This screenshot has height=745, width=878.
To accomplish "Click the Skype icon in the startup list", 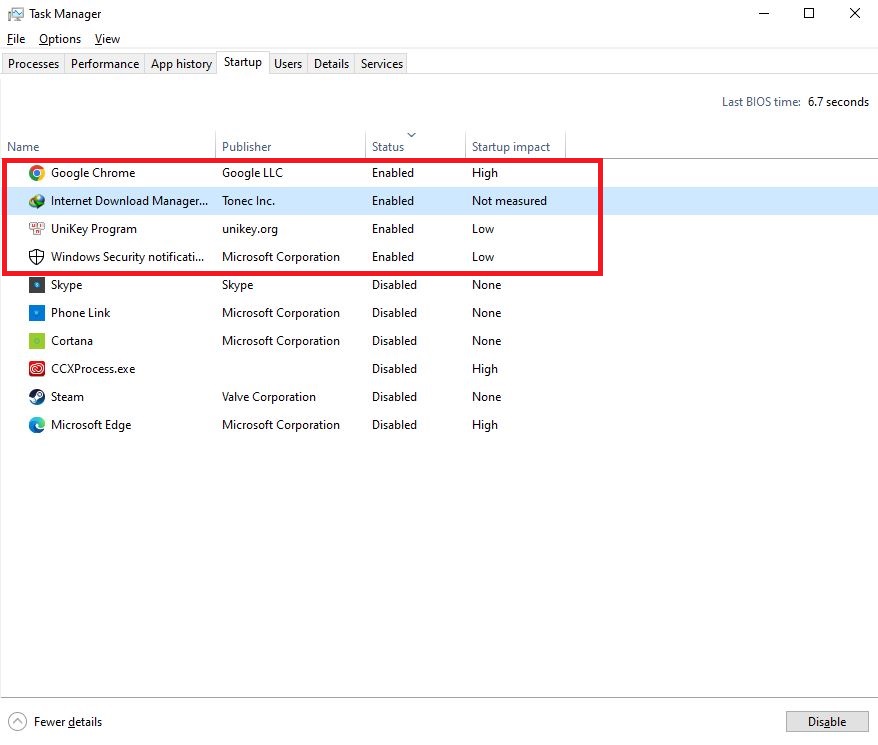I will [36, 285].
